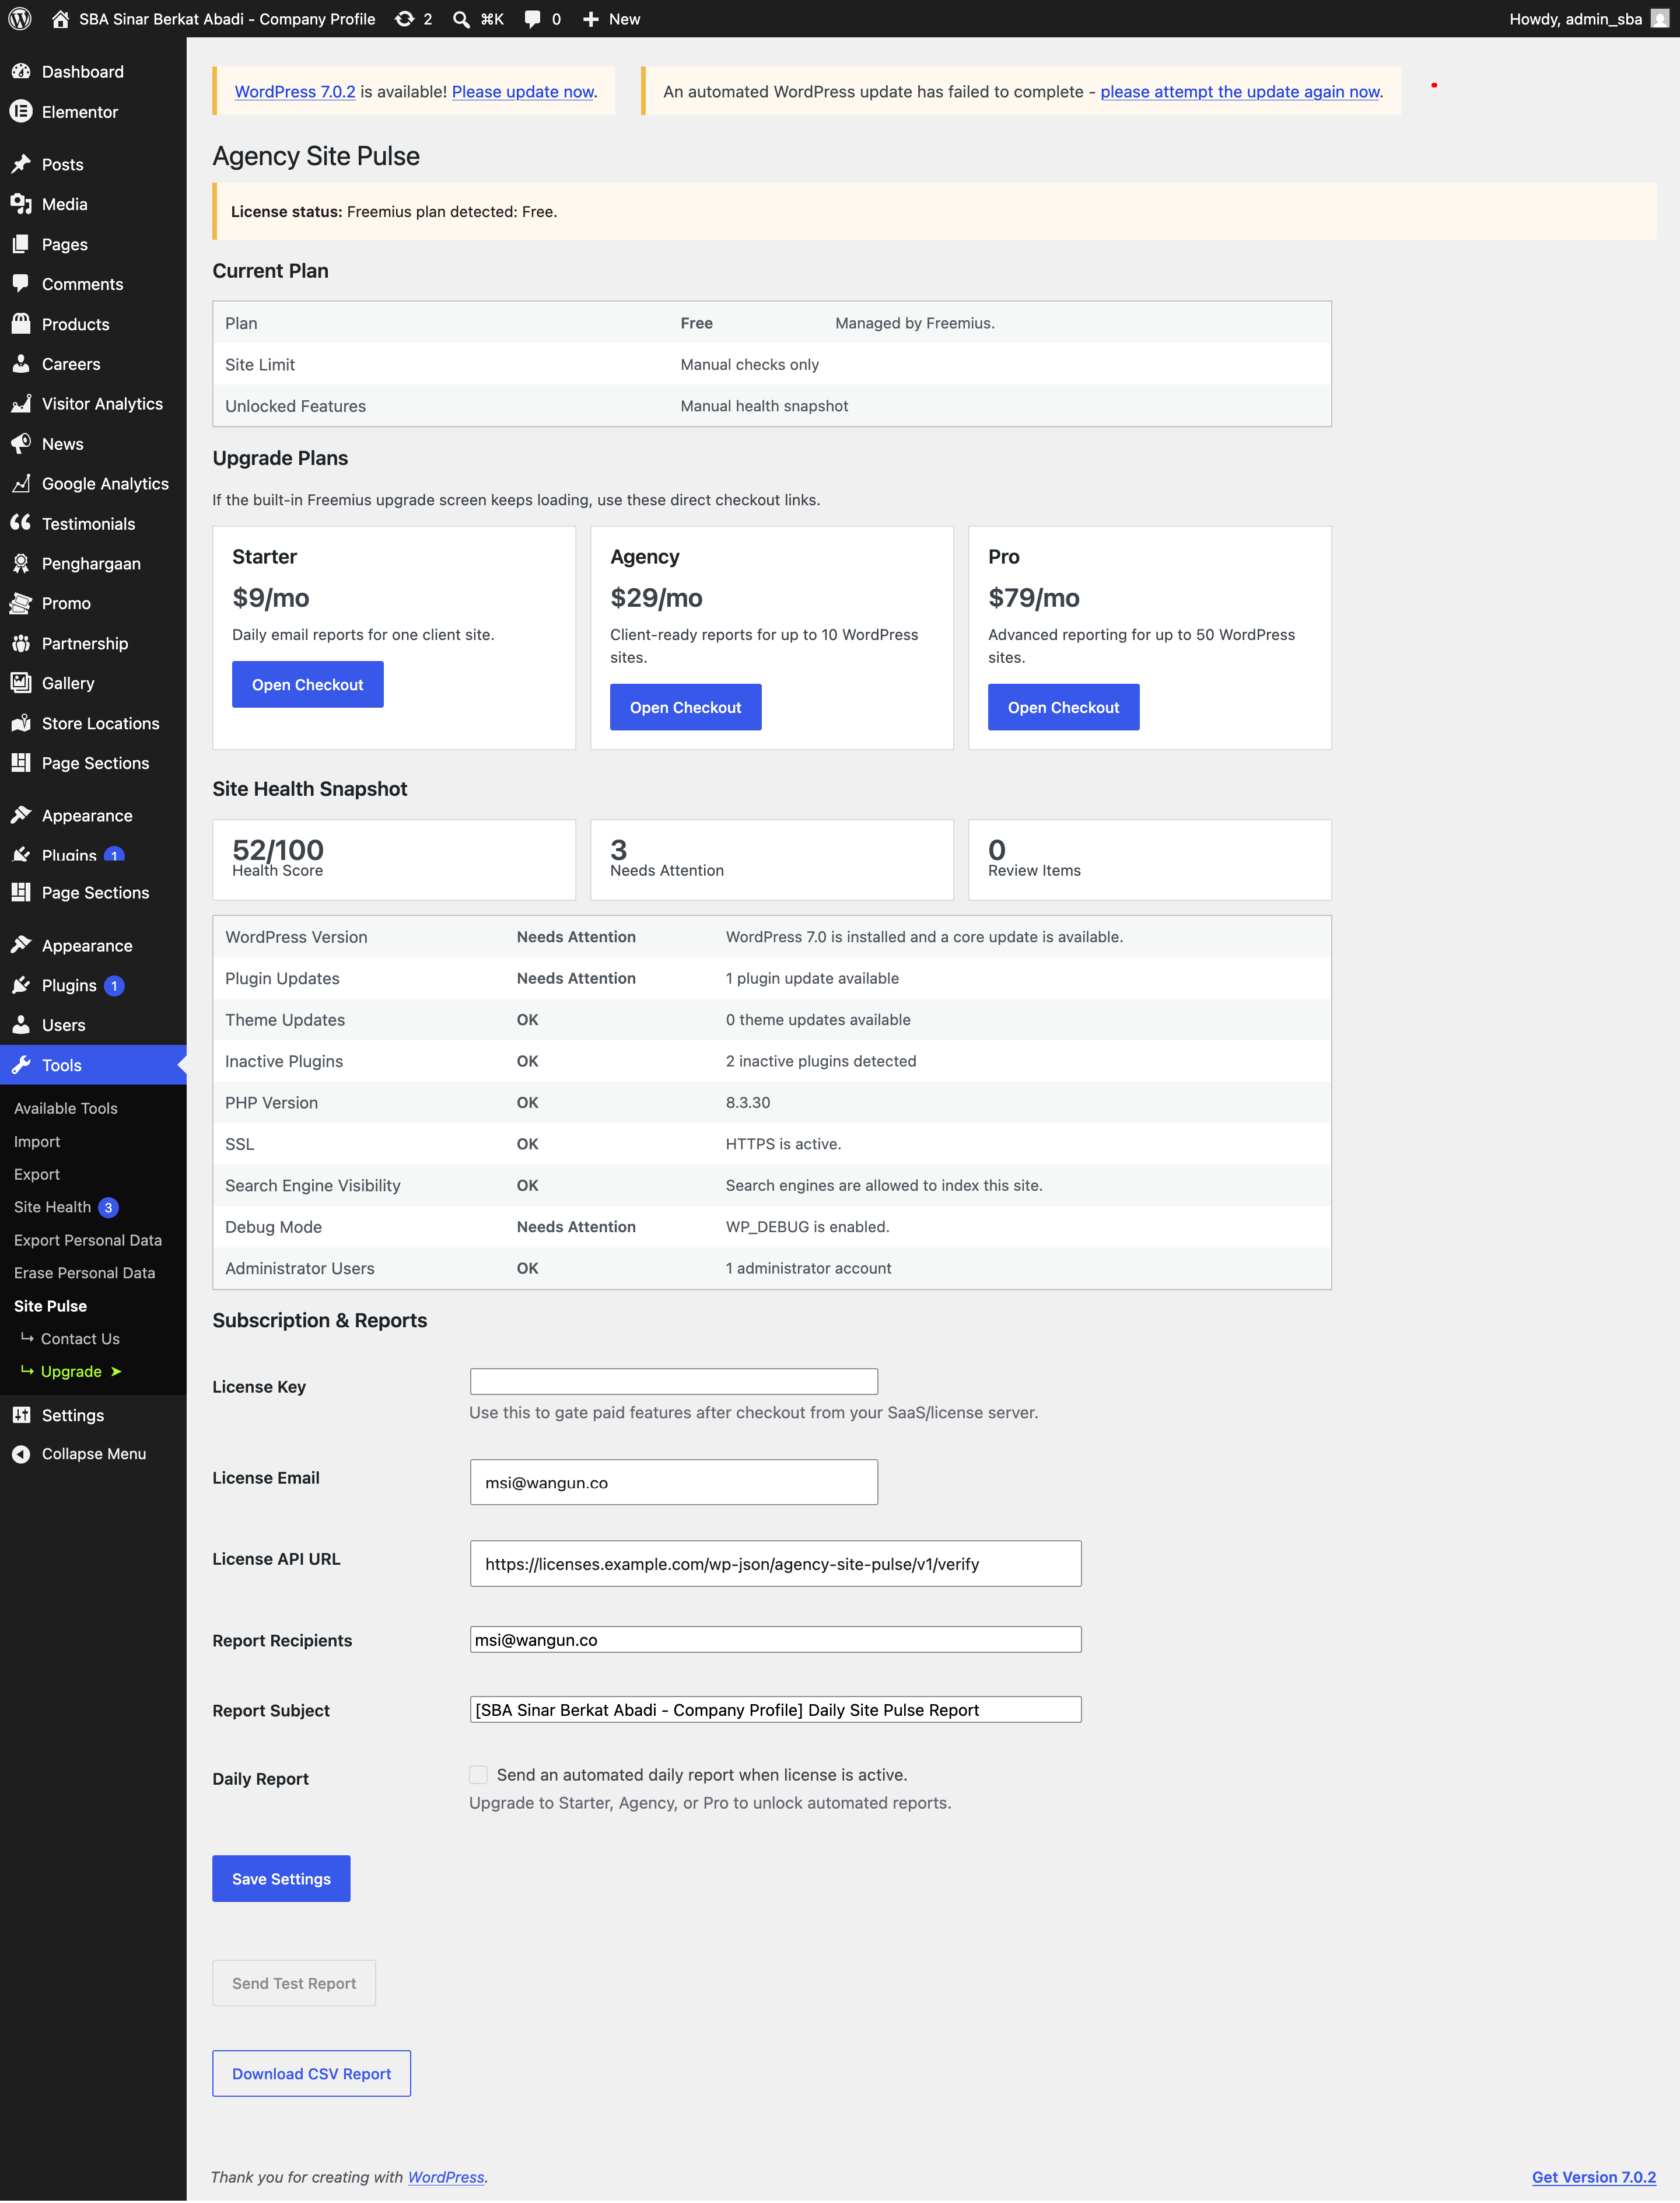Click the 'Manual health snapshot' cell

(x=764, y=406)
